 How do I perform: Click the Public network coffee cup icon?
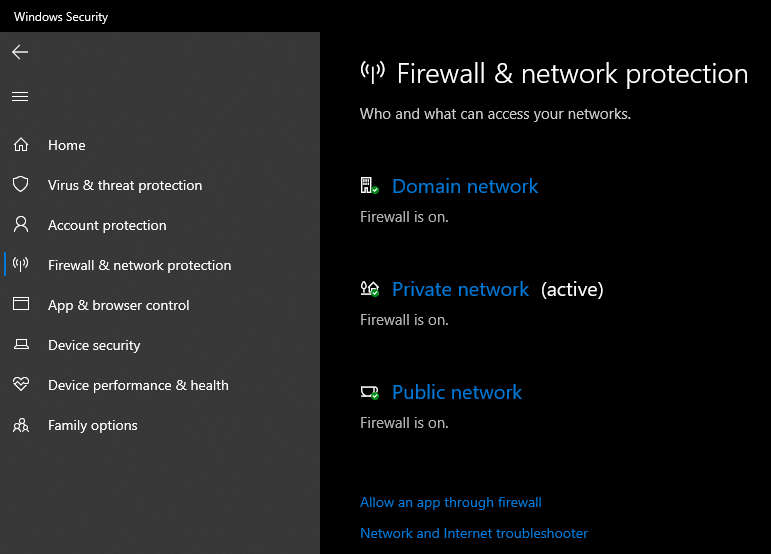(x=369, y=392)
